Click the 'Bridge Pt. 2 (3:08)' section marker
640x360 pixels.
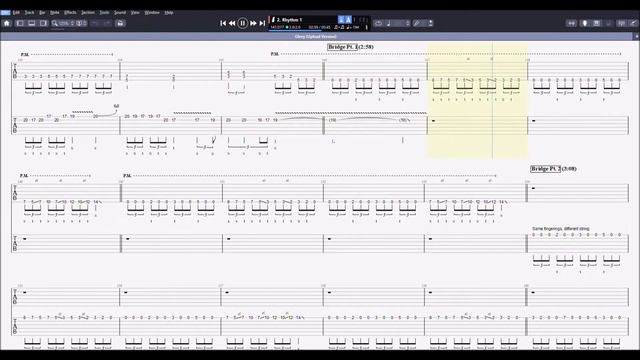tap(553, 169)
